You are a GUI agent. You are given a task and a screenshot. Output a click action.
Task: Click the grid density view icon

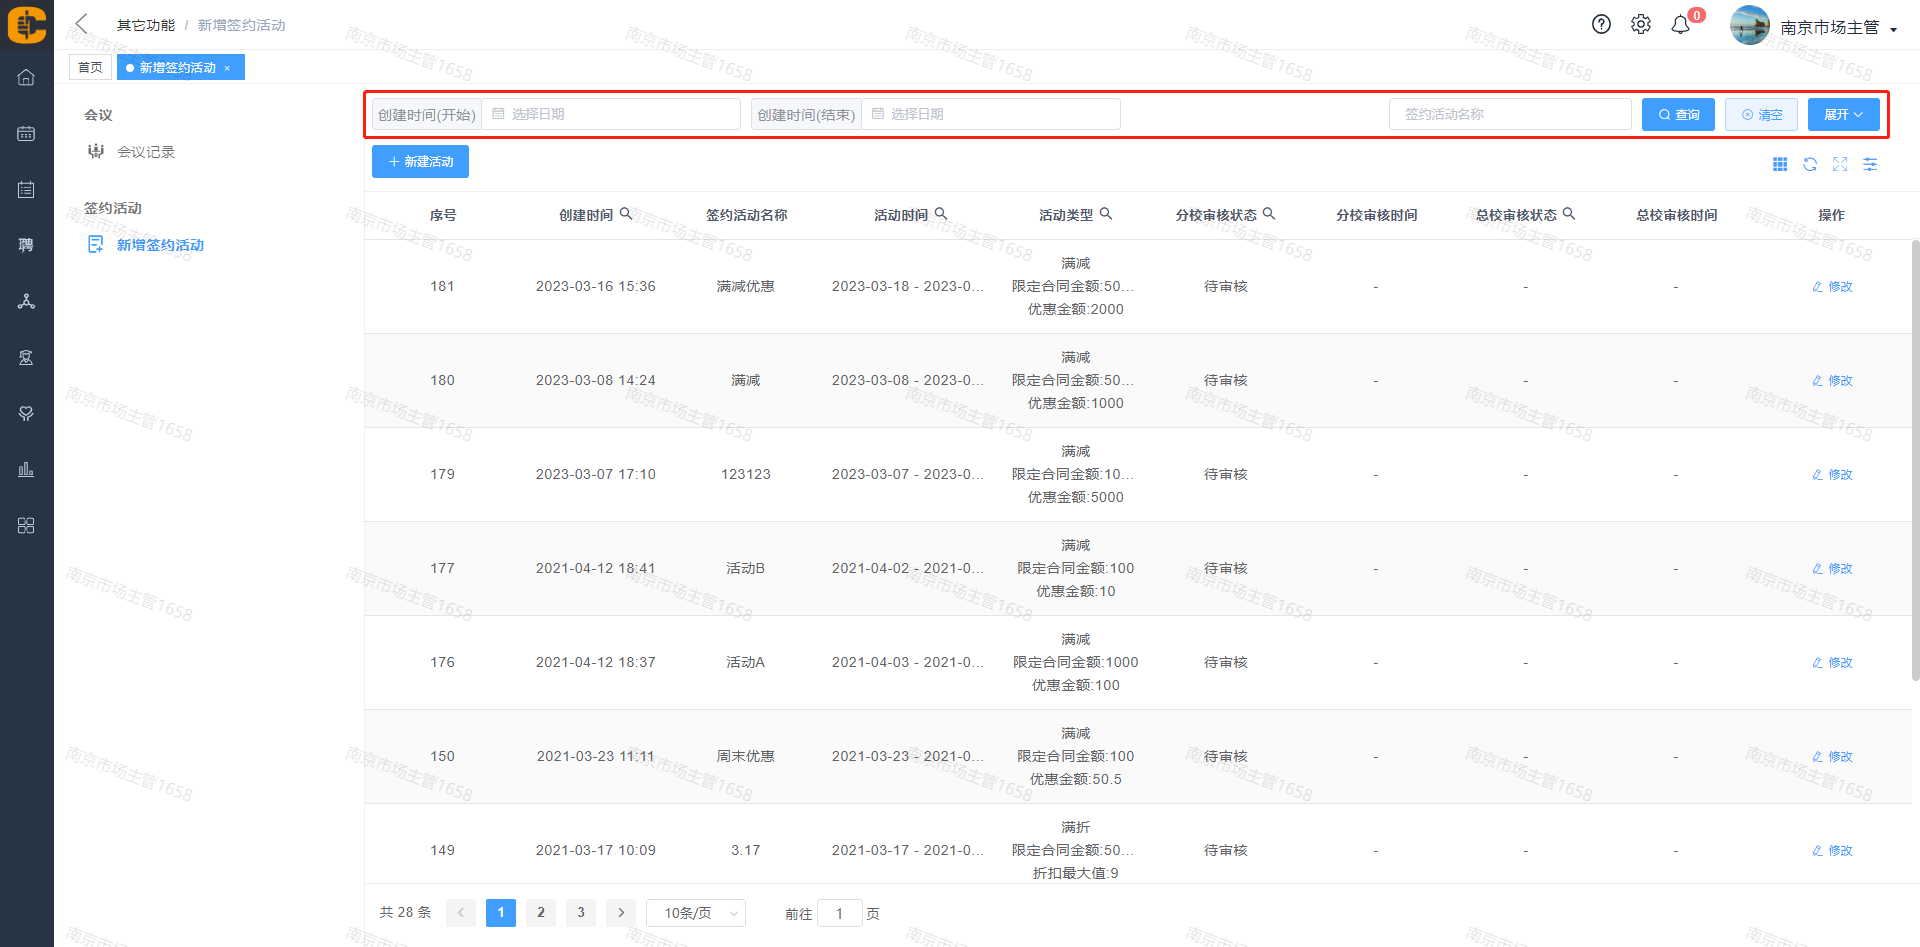[1780, 164]
